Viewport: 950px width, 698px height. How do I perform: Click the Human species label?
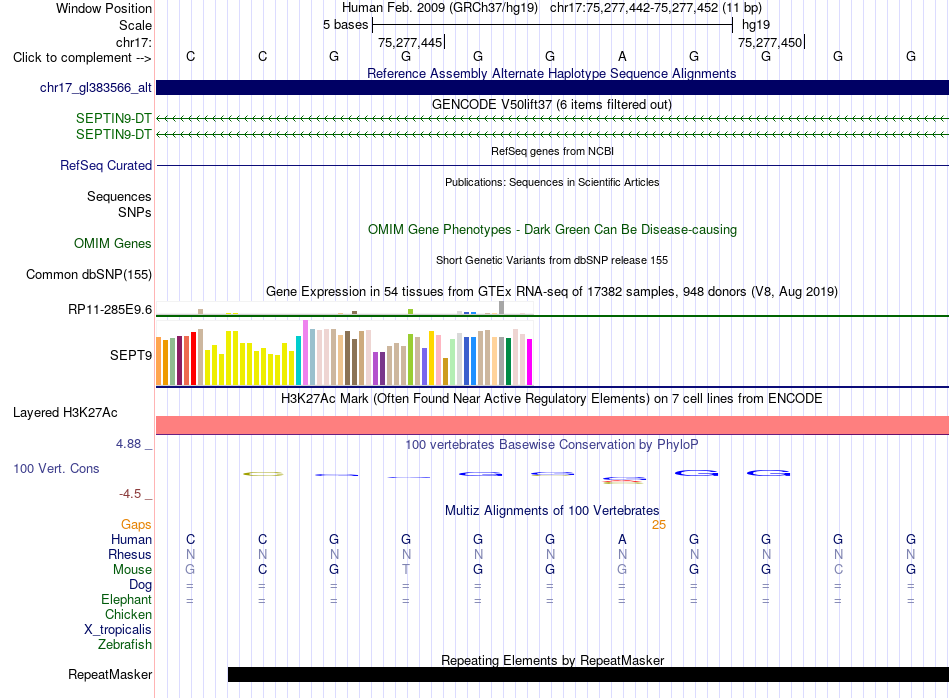tap(131, 539)
